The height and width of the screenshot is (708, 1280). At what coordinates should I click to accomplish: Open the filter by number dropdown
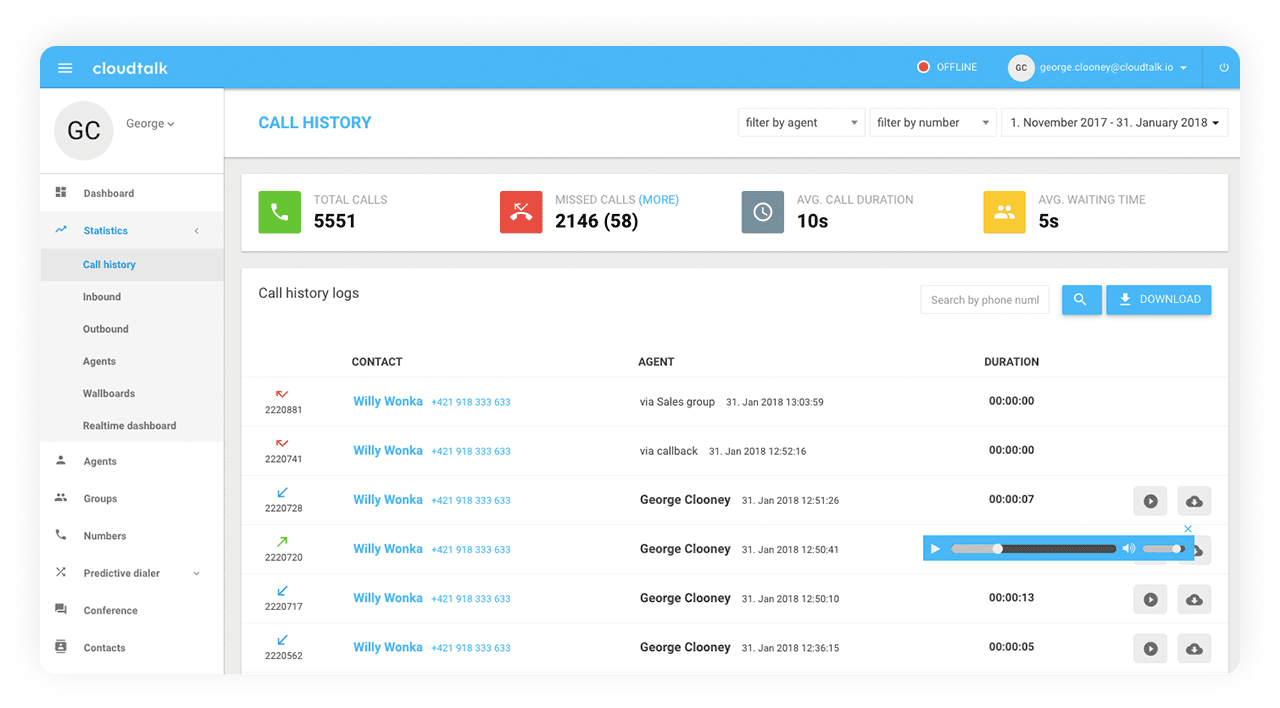pos(932,123)
